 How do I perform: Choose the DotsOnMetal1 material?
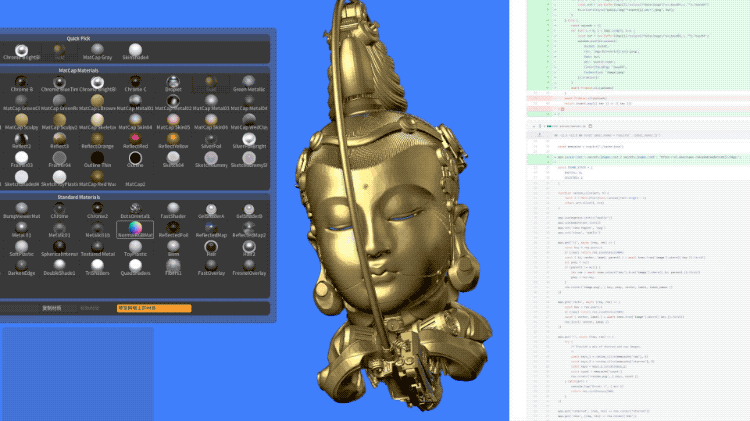135,211
